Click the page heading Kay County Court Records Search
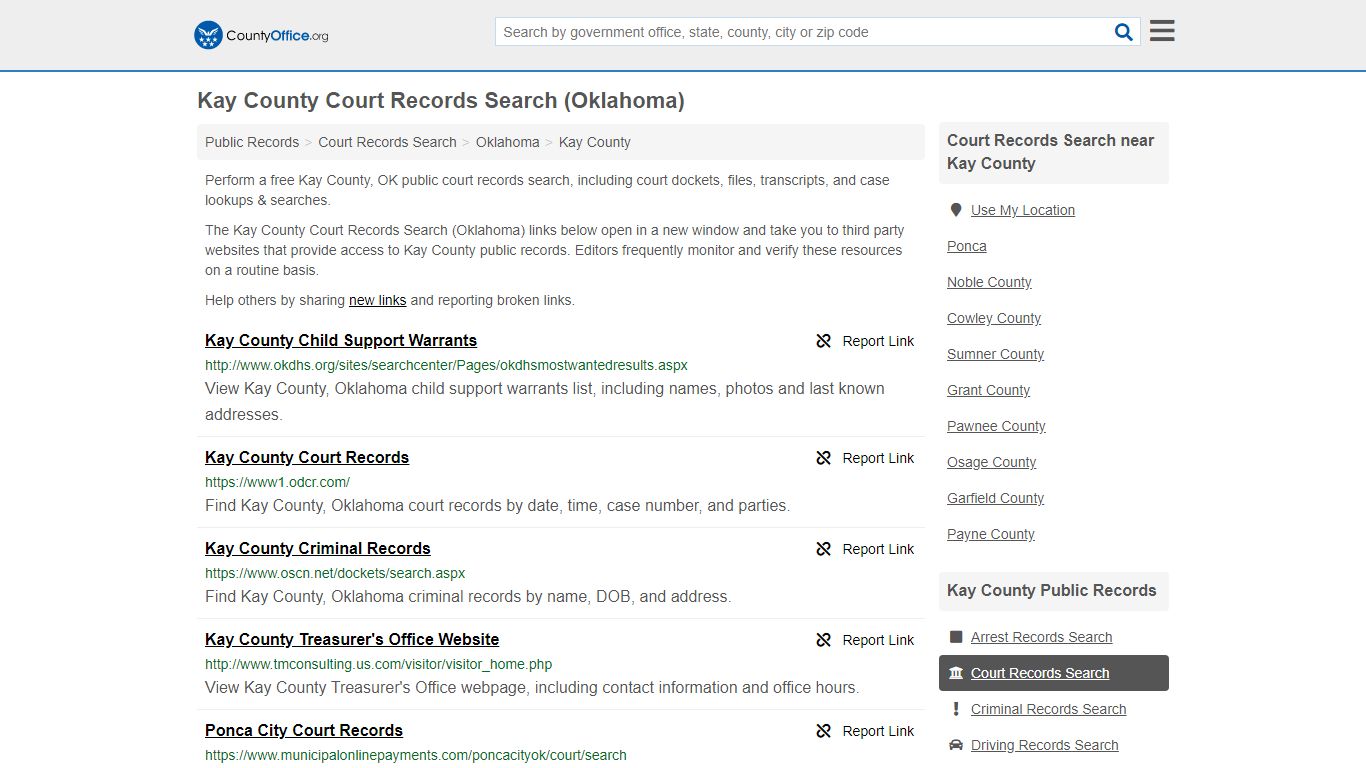1366x768 pixels. pyautogui.click(x=441, y=101)
